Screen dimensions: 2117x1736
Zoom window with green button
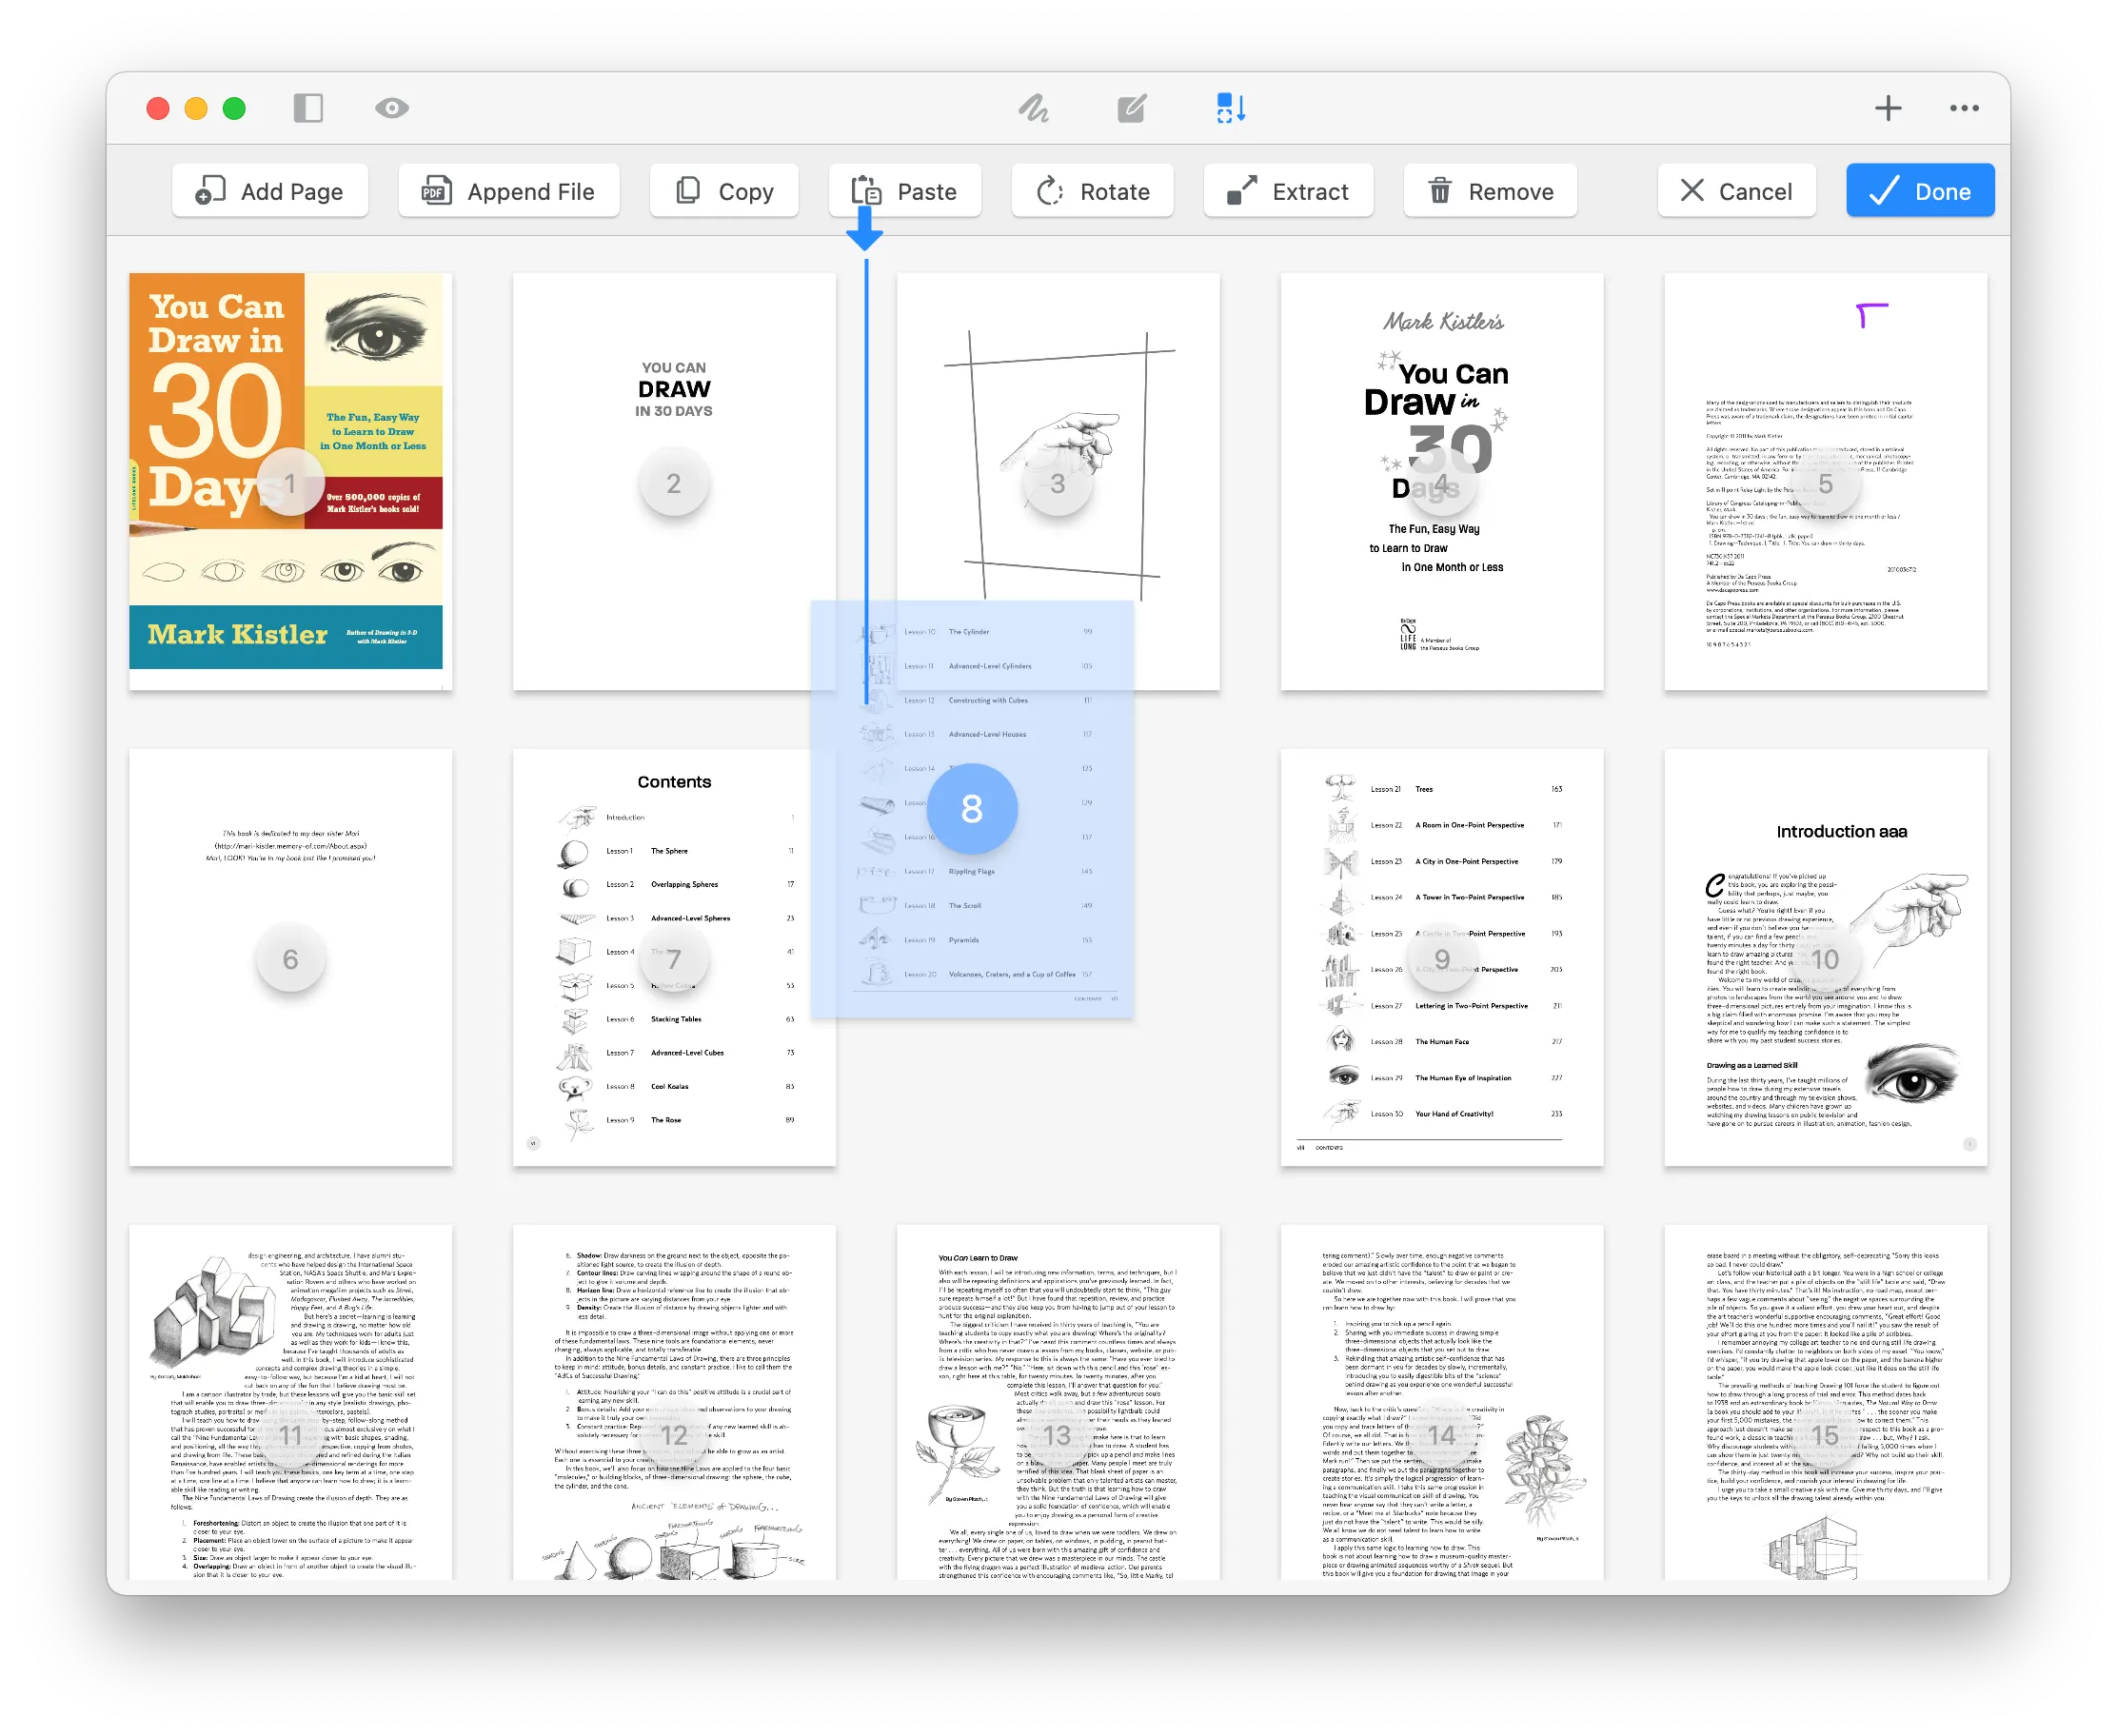(x=234, y=108)
